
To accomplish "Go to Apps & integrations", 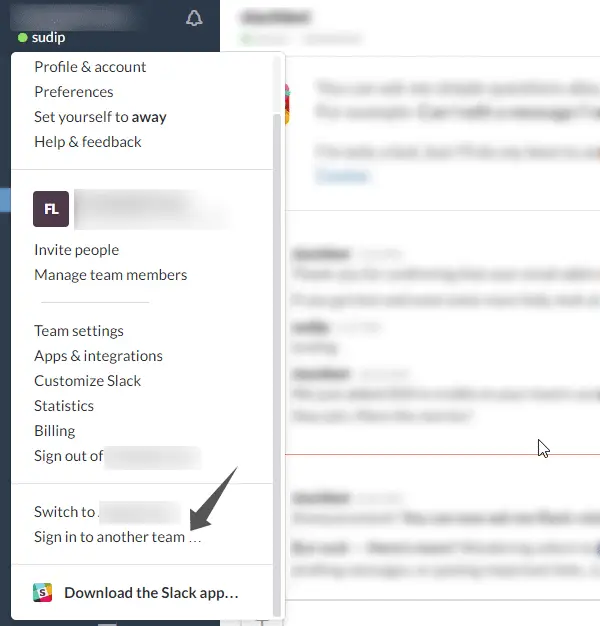I will [x=99, y=356].
